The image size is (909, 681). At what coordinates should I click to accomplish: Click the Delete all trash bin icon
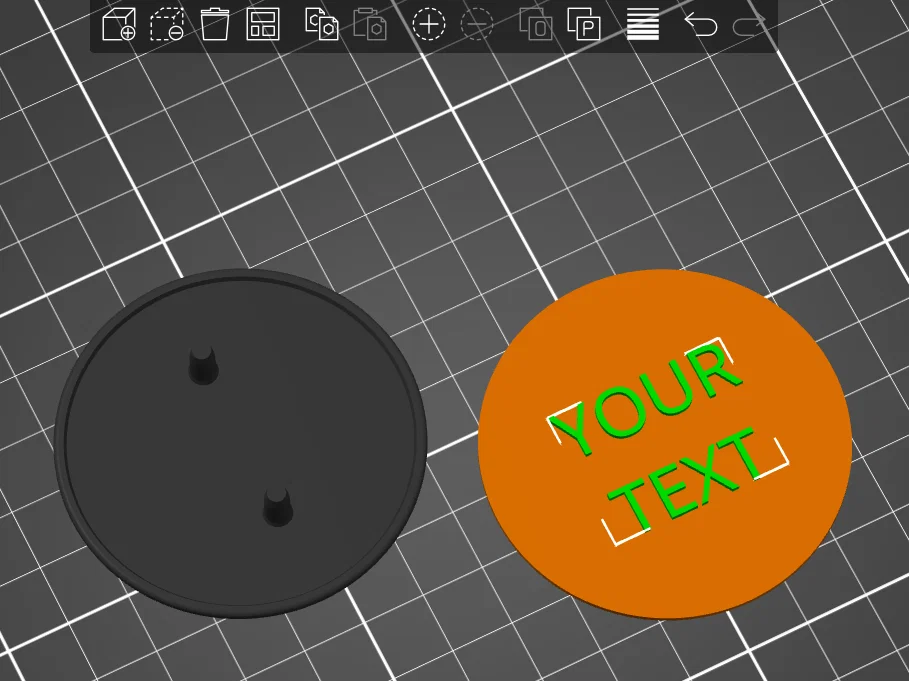[214, 24]
